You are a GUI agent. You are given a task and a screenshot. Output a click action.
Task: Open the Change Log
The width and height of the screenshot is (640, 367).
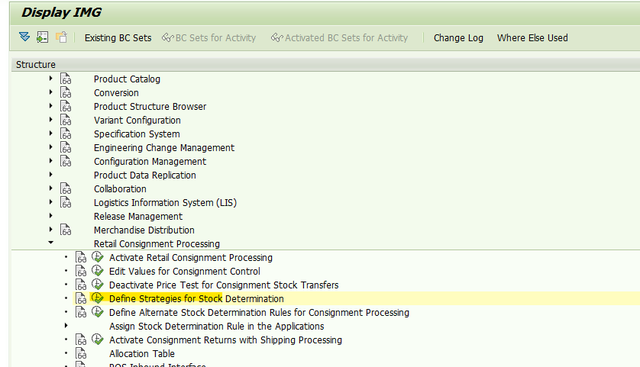tap(458, 38)
